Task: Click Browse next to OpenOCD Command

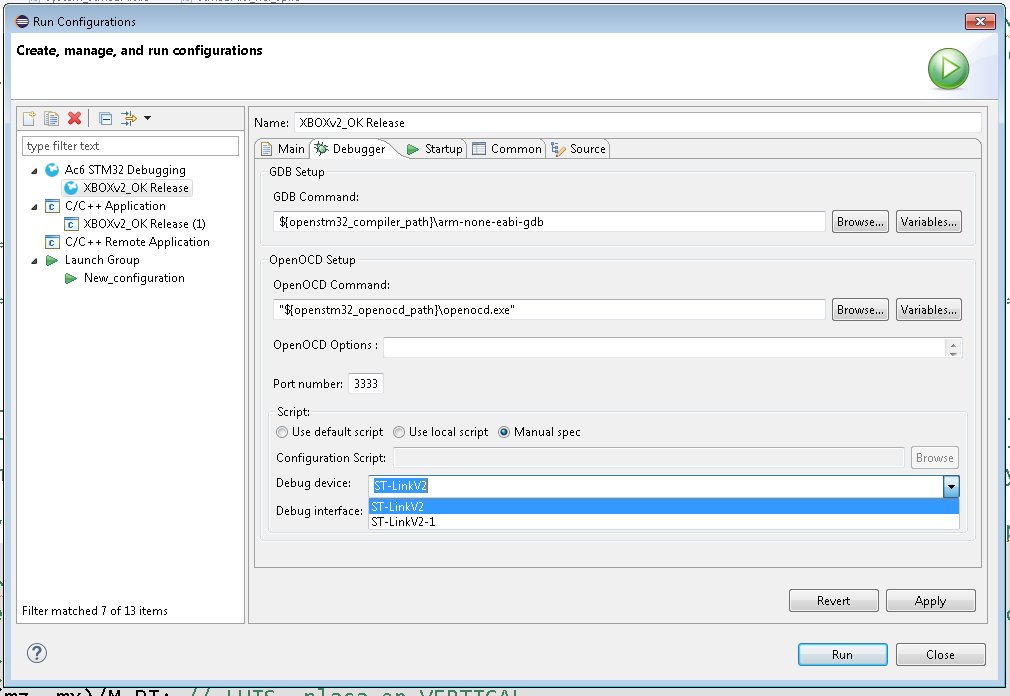Action: [x=860, y=310]
